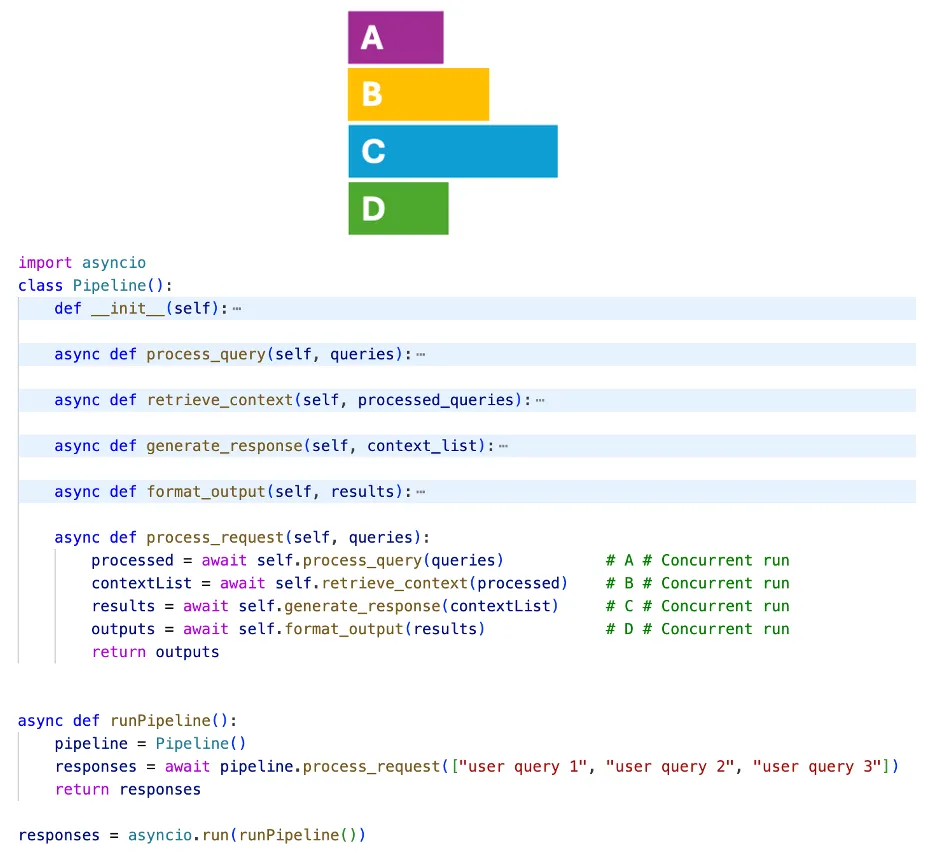Click 'asyncio' in the last line
The height and width of the screenshot is (862, 928).
point(160,835)
